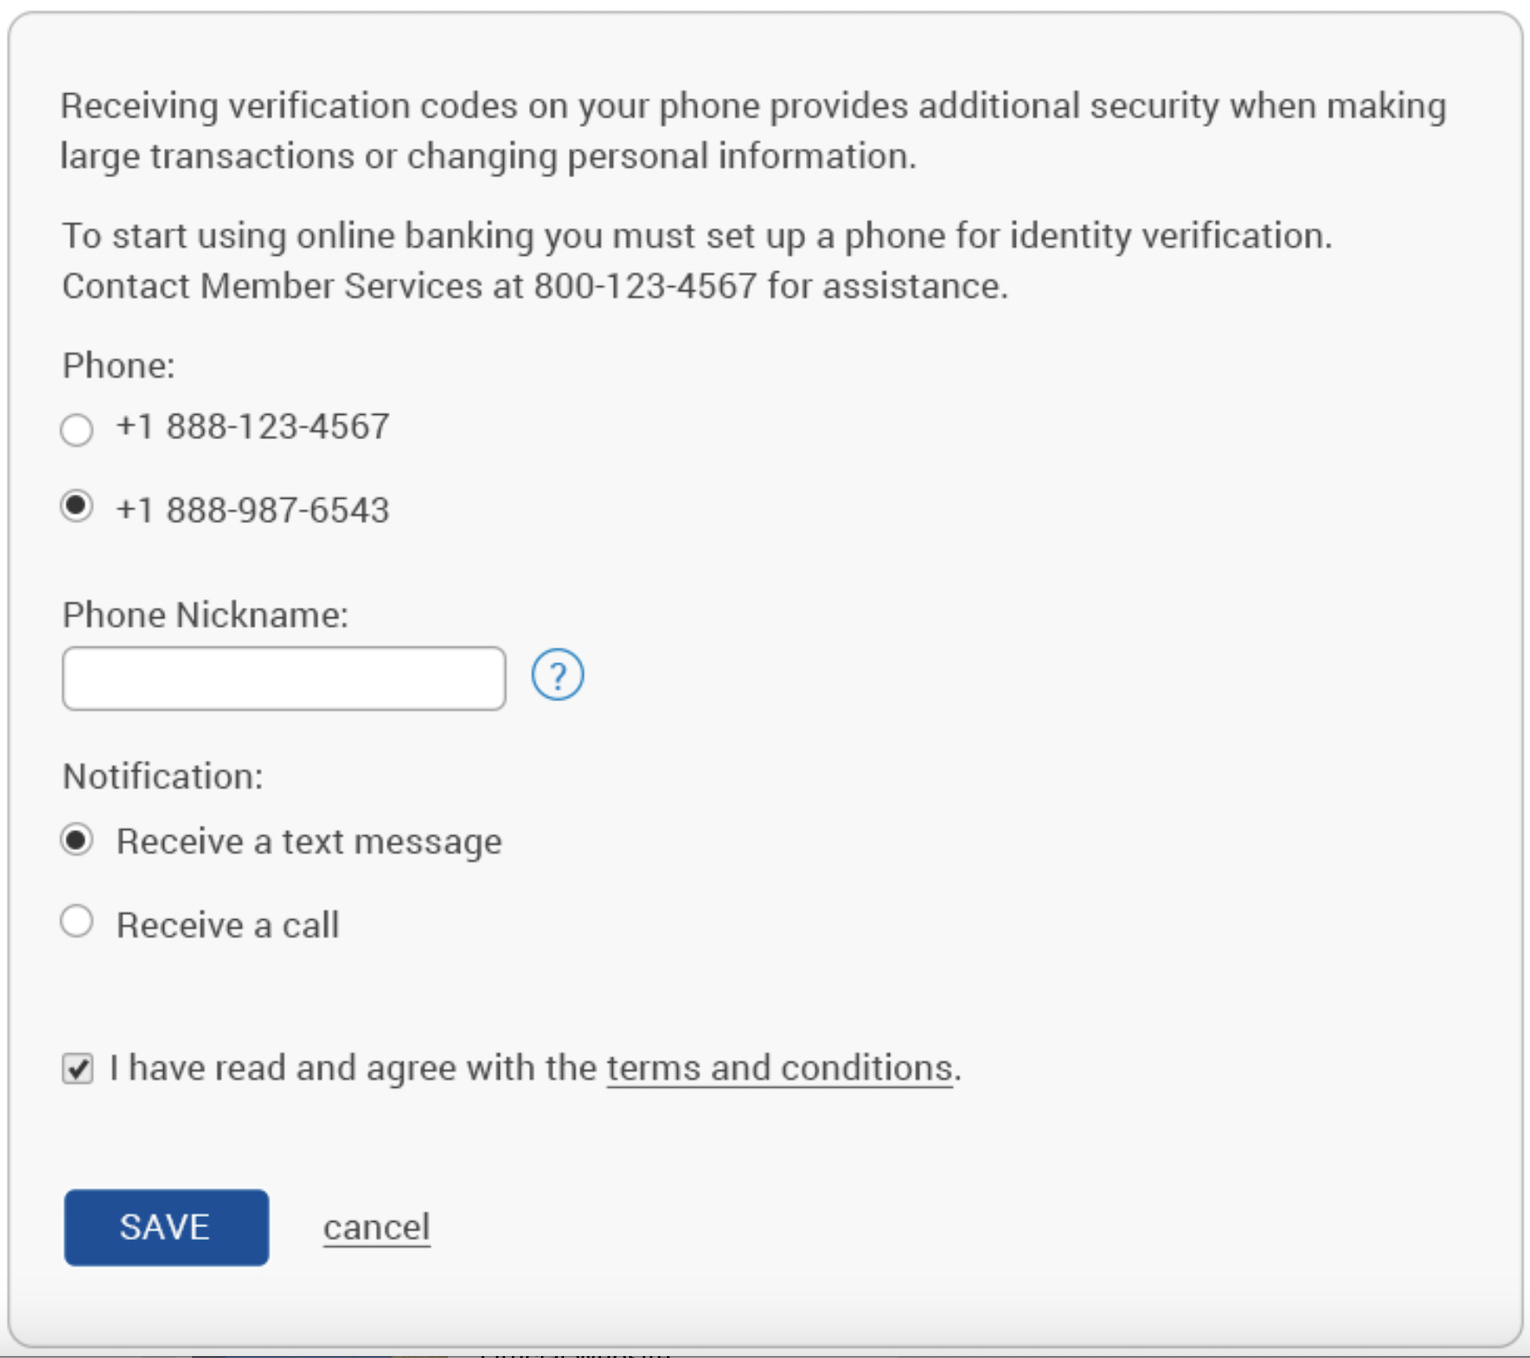
Task: Cancel the phone setup form
Action: 376,1227
